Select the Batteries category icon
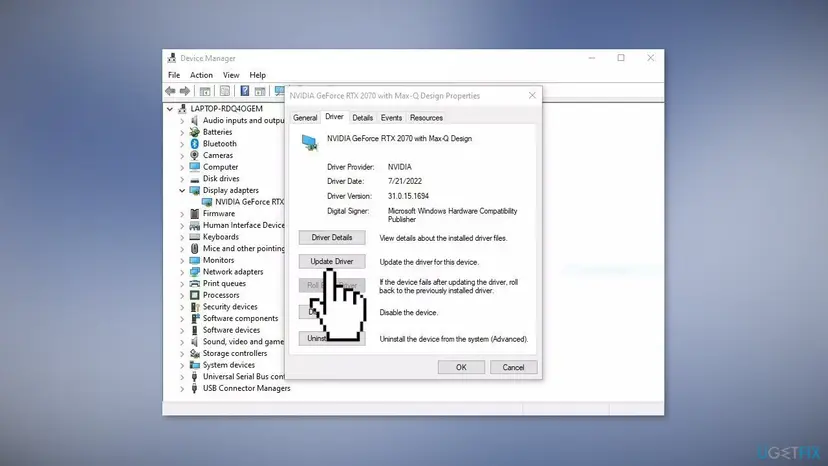Viewport: 828px width, 466px height. tap(194, 132)
